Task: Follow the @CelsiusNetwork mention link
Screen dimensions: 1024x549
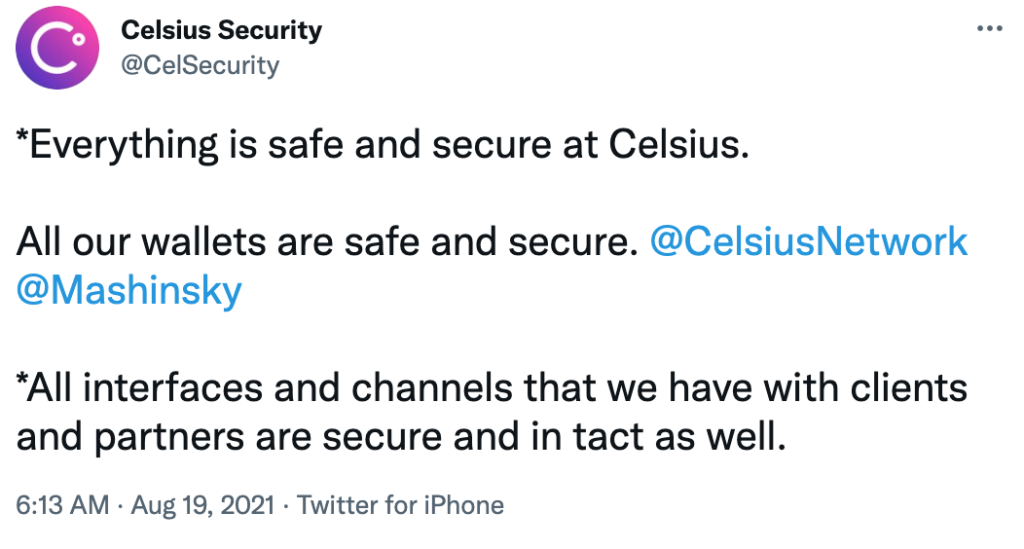Action: point(808,242)
